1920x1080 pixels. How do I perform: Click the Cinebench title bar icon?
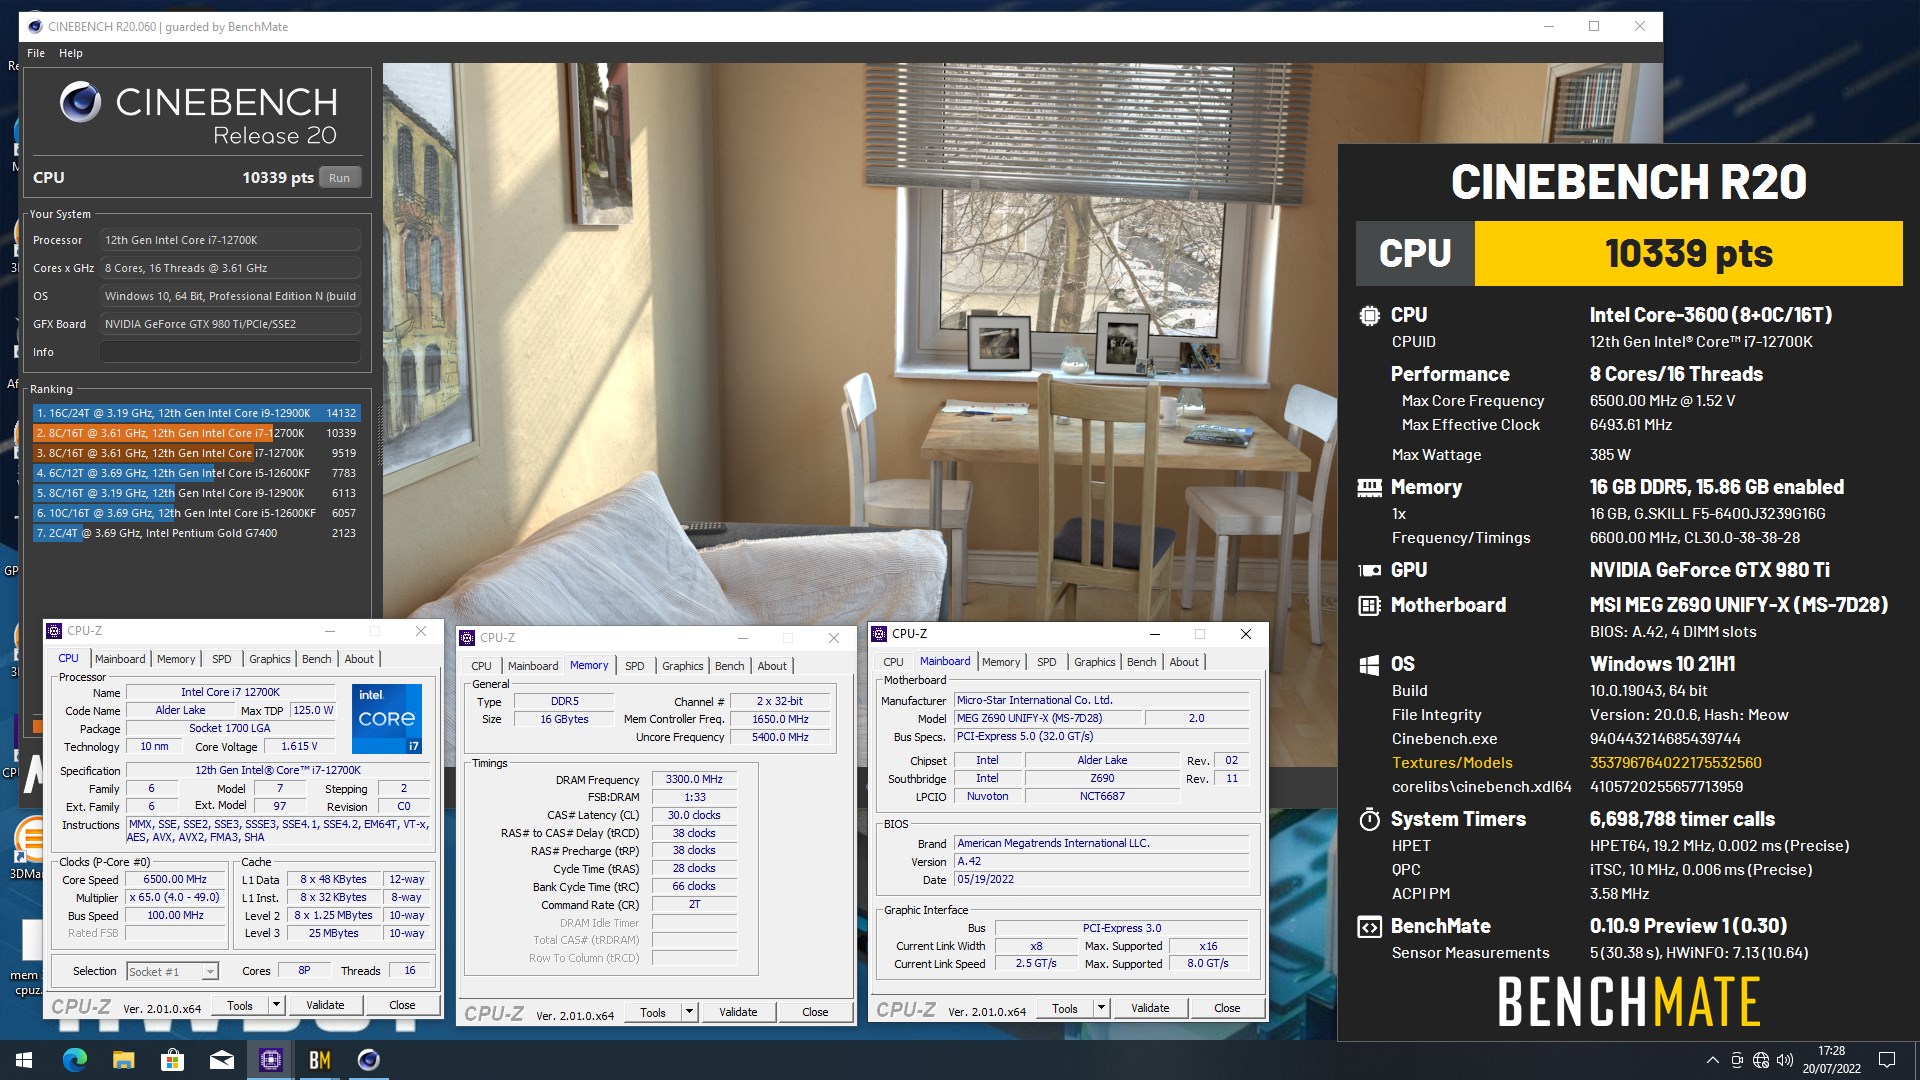[x=35, y=27]
